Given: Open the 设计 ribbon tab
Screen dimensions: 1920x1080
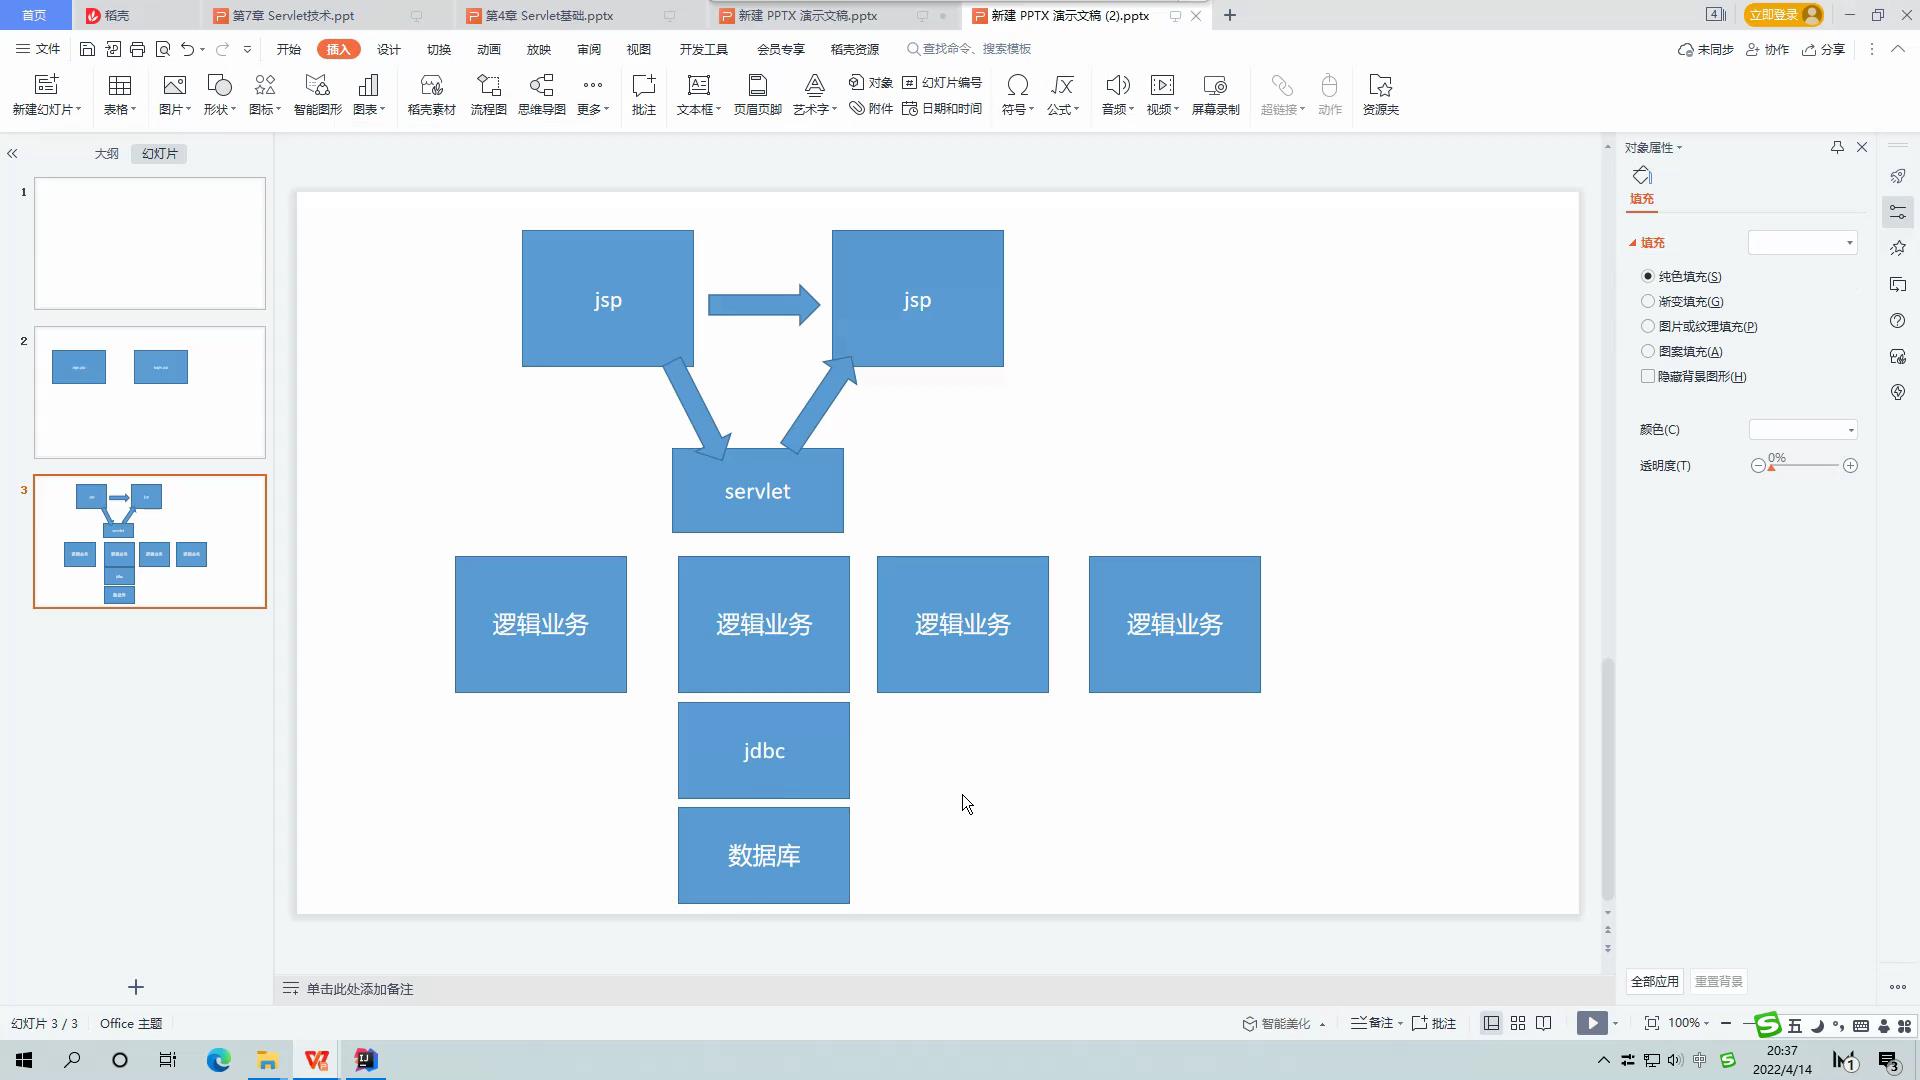Looking at the screenshot, I should [389, 49].
